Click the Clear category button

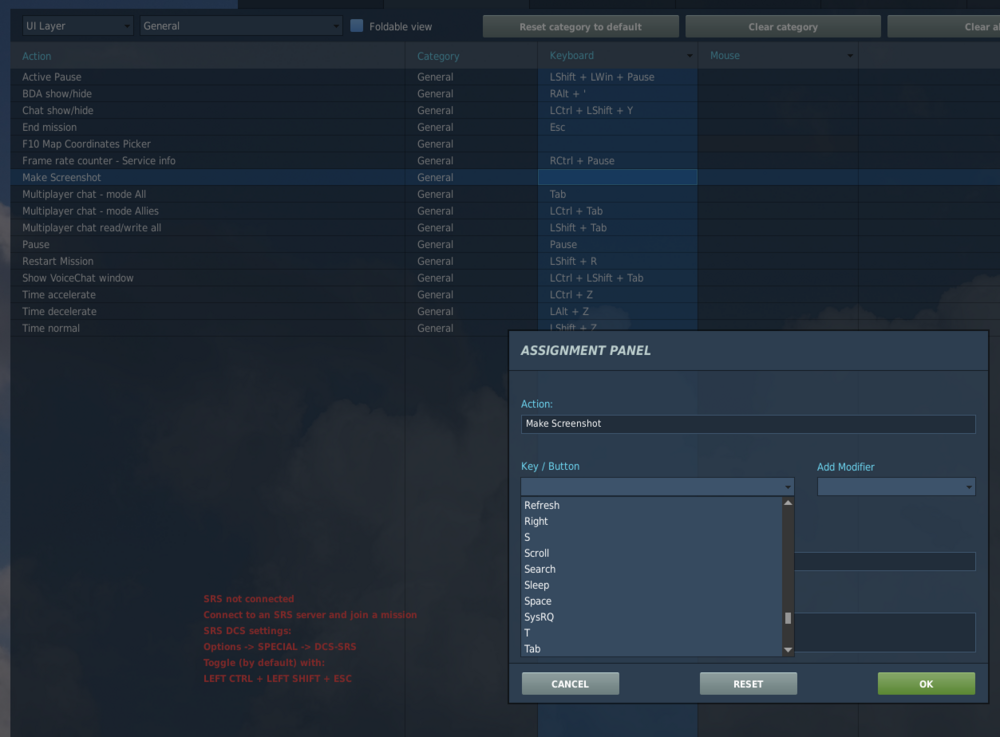click(x=783, y=25)
